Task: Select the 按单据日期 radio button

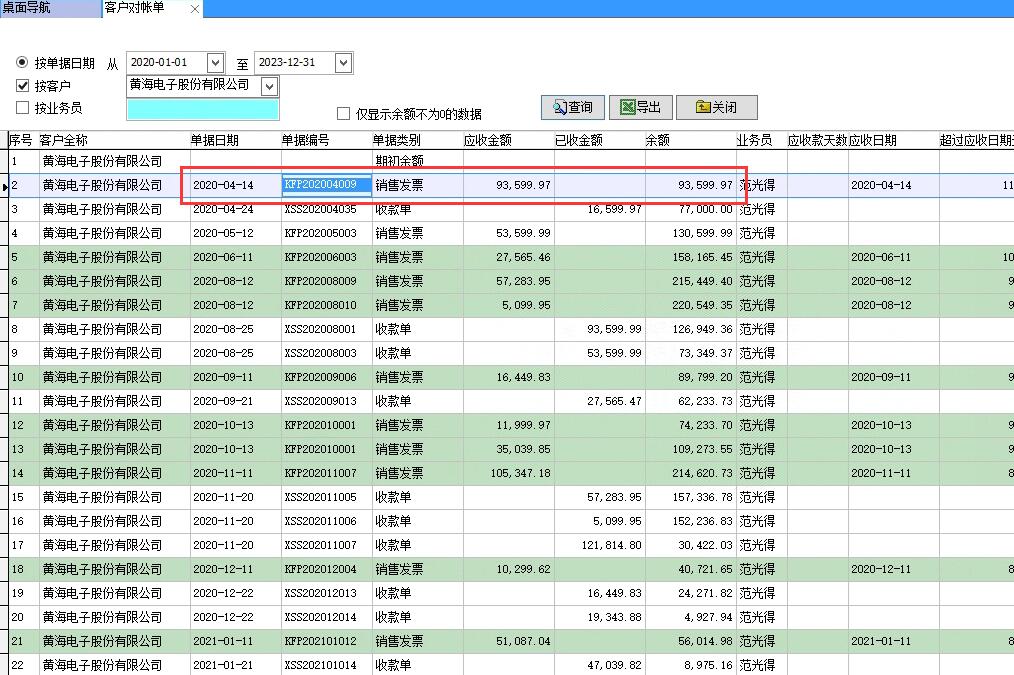Action: (x=22, y=62)
